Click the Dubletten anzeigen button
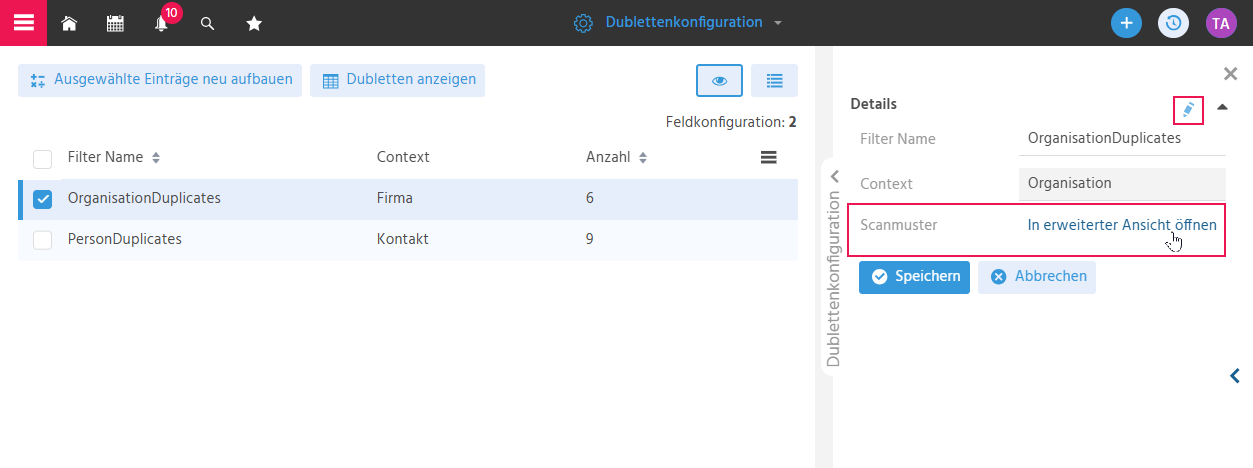The width and height of the screenshot is (1253, 468). pyautogui.click(x=397, y=80)
